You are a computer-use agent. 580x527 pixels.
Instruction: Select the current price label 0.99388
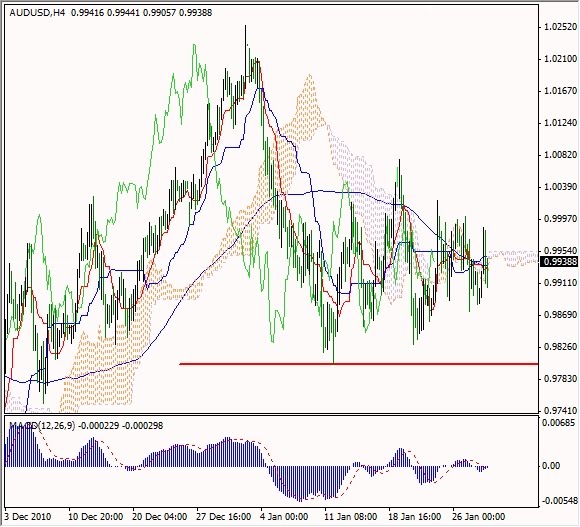pos(559,262)
